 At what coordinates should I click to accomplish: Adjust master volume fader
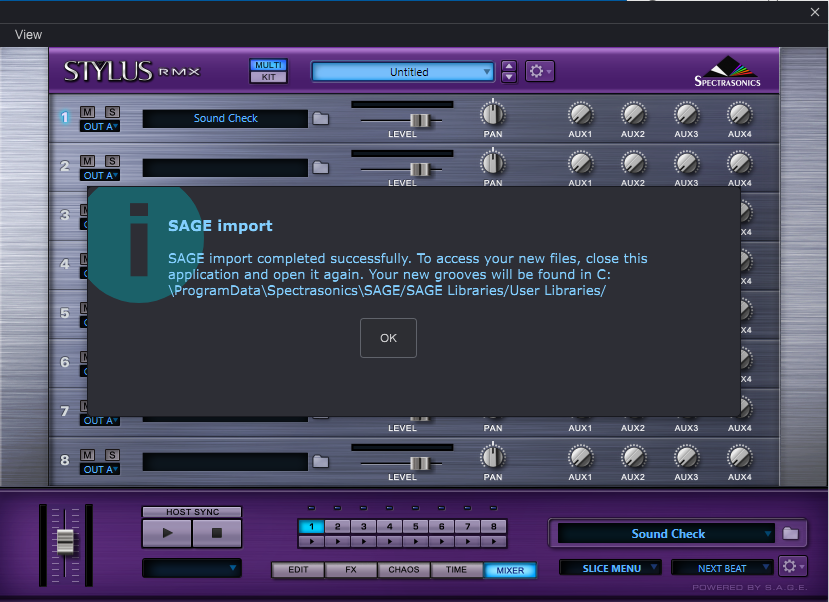coord(65,542)
